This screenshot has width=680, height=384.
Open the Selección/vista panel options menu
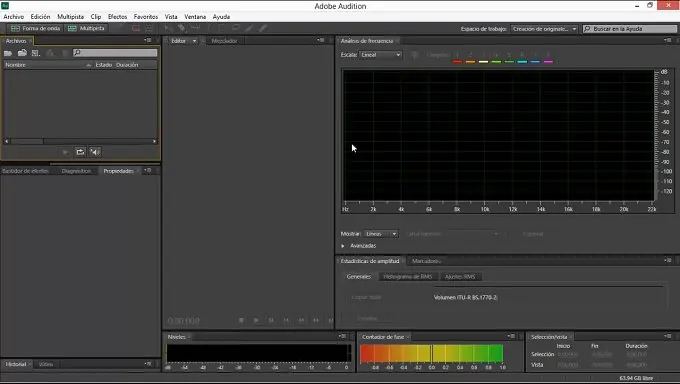coord(667,336)
